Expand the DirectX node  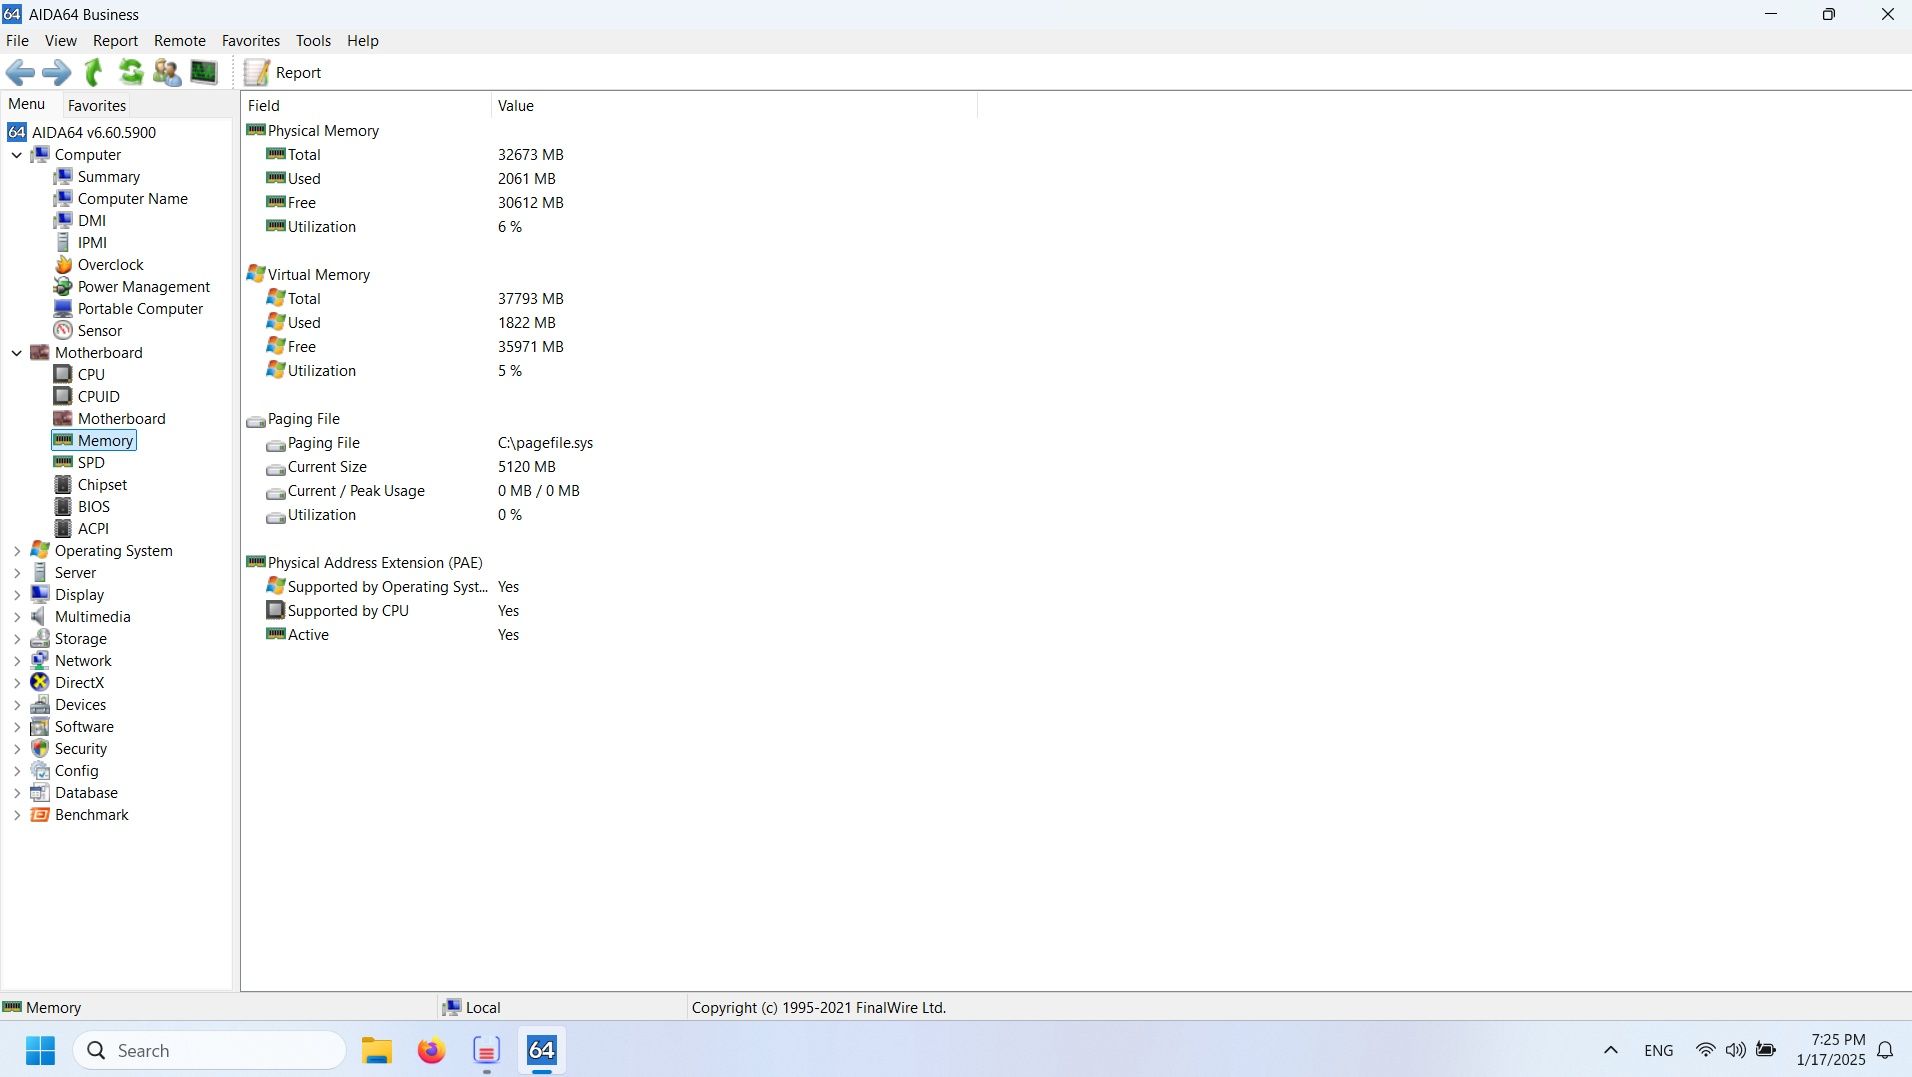pyautogui.click(x=17, y=683)
